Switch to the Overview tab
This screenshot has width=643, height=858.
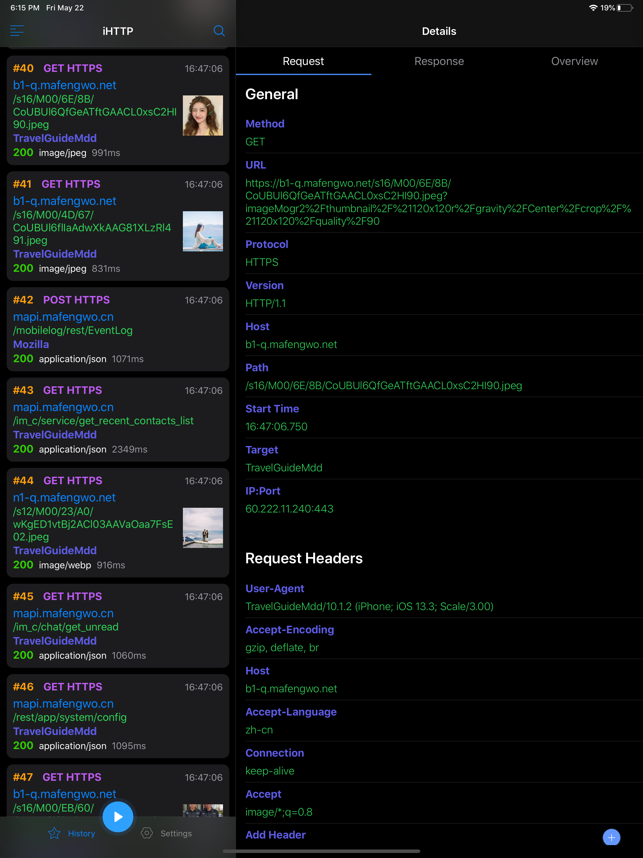pos(574,61)
